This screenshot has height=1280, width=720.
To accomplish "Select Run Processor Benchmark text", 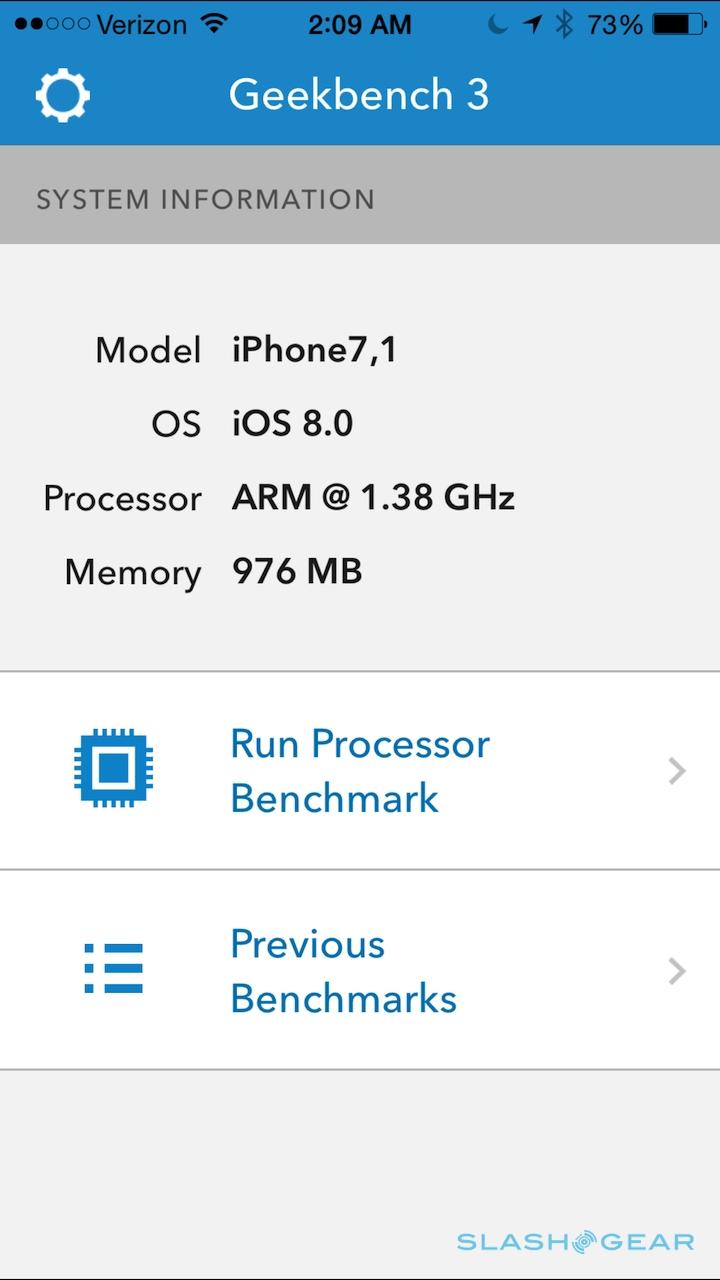I will pos(360,770).
